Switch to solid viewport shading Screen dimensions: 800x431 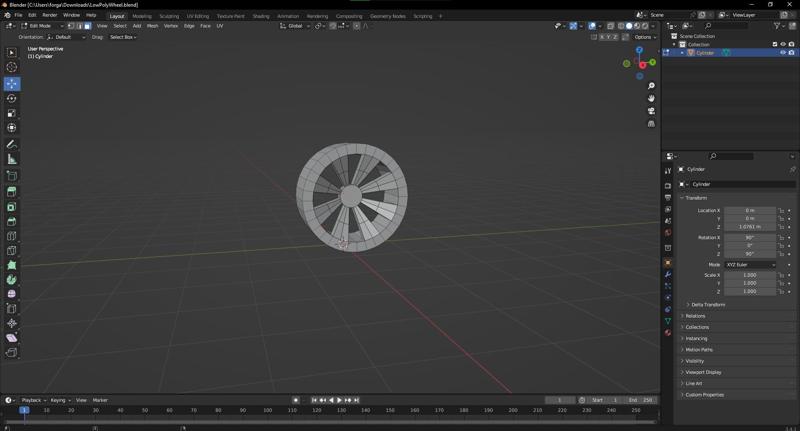pos(629,26)
